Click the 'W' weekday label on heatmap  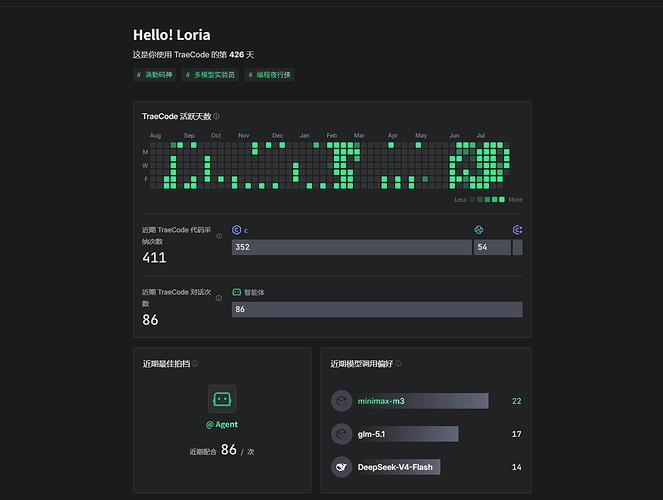tap(145, 166)
